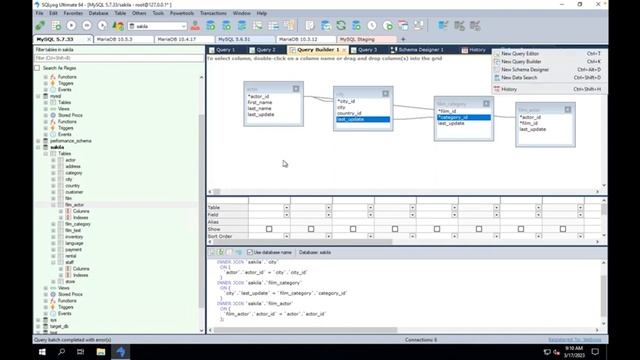The height and width of the screenshot is (360, 640).
Task: Expand the actor table node
Action: (53, 160)
